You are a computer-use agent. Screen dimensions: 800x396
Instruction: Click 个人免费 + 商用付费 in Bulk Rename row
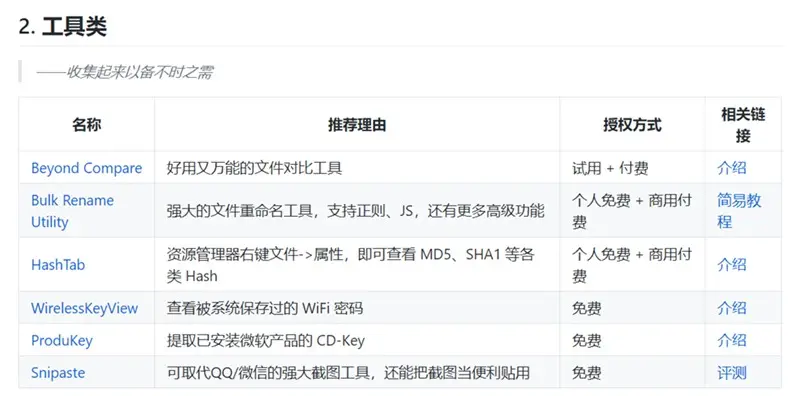tap(632, 211)
